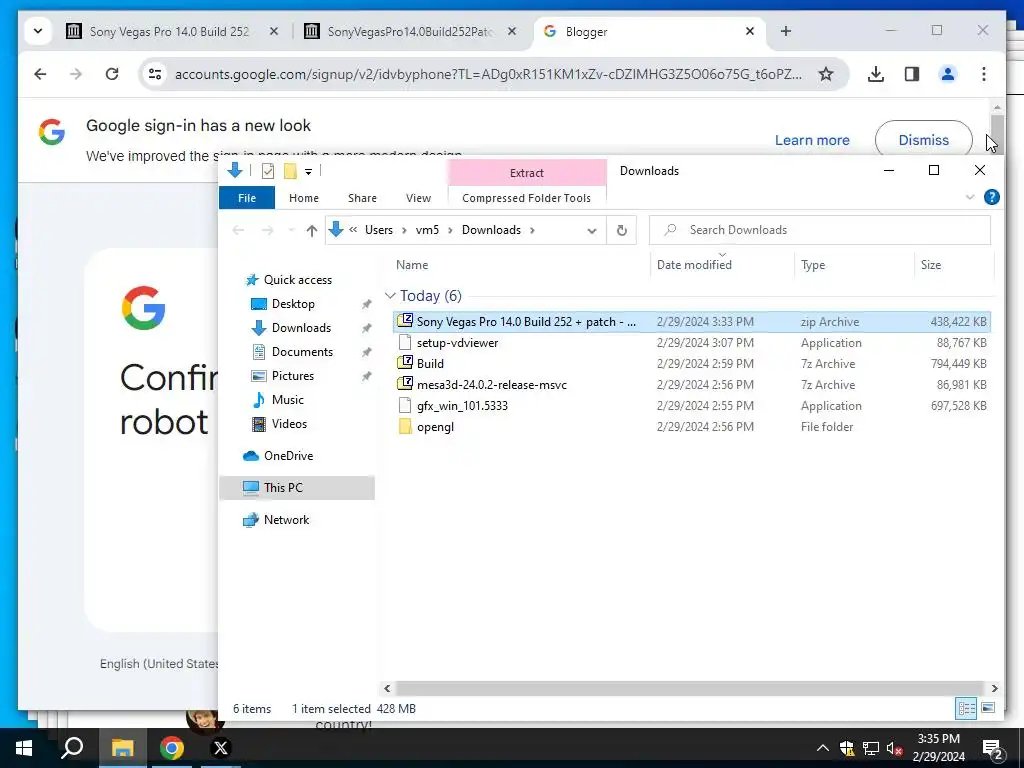Screen dimensions: 1024x768
Task: Switch to SonyVegasPro14.0Build252Patch tab
Action: pyautogui.click(x=411, y=31)
